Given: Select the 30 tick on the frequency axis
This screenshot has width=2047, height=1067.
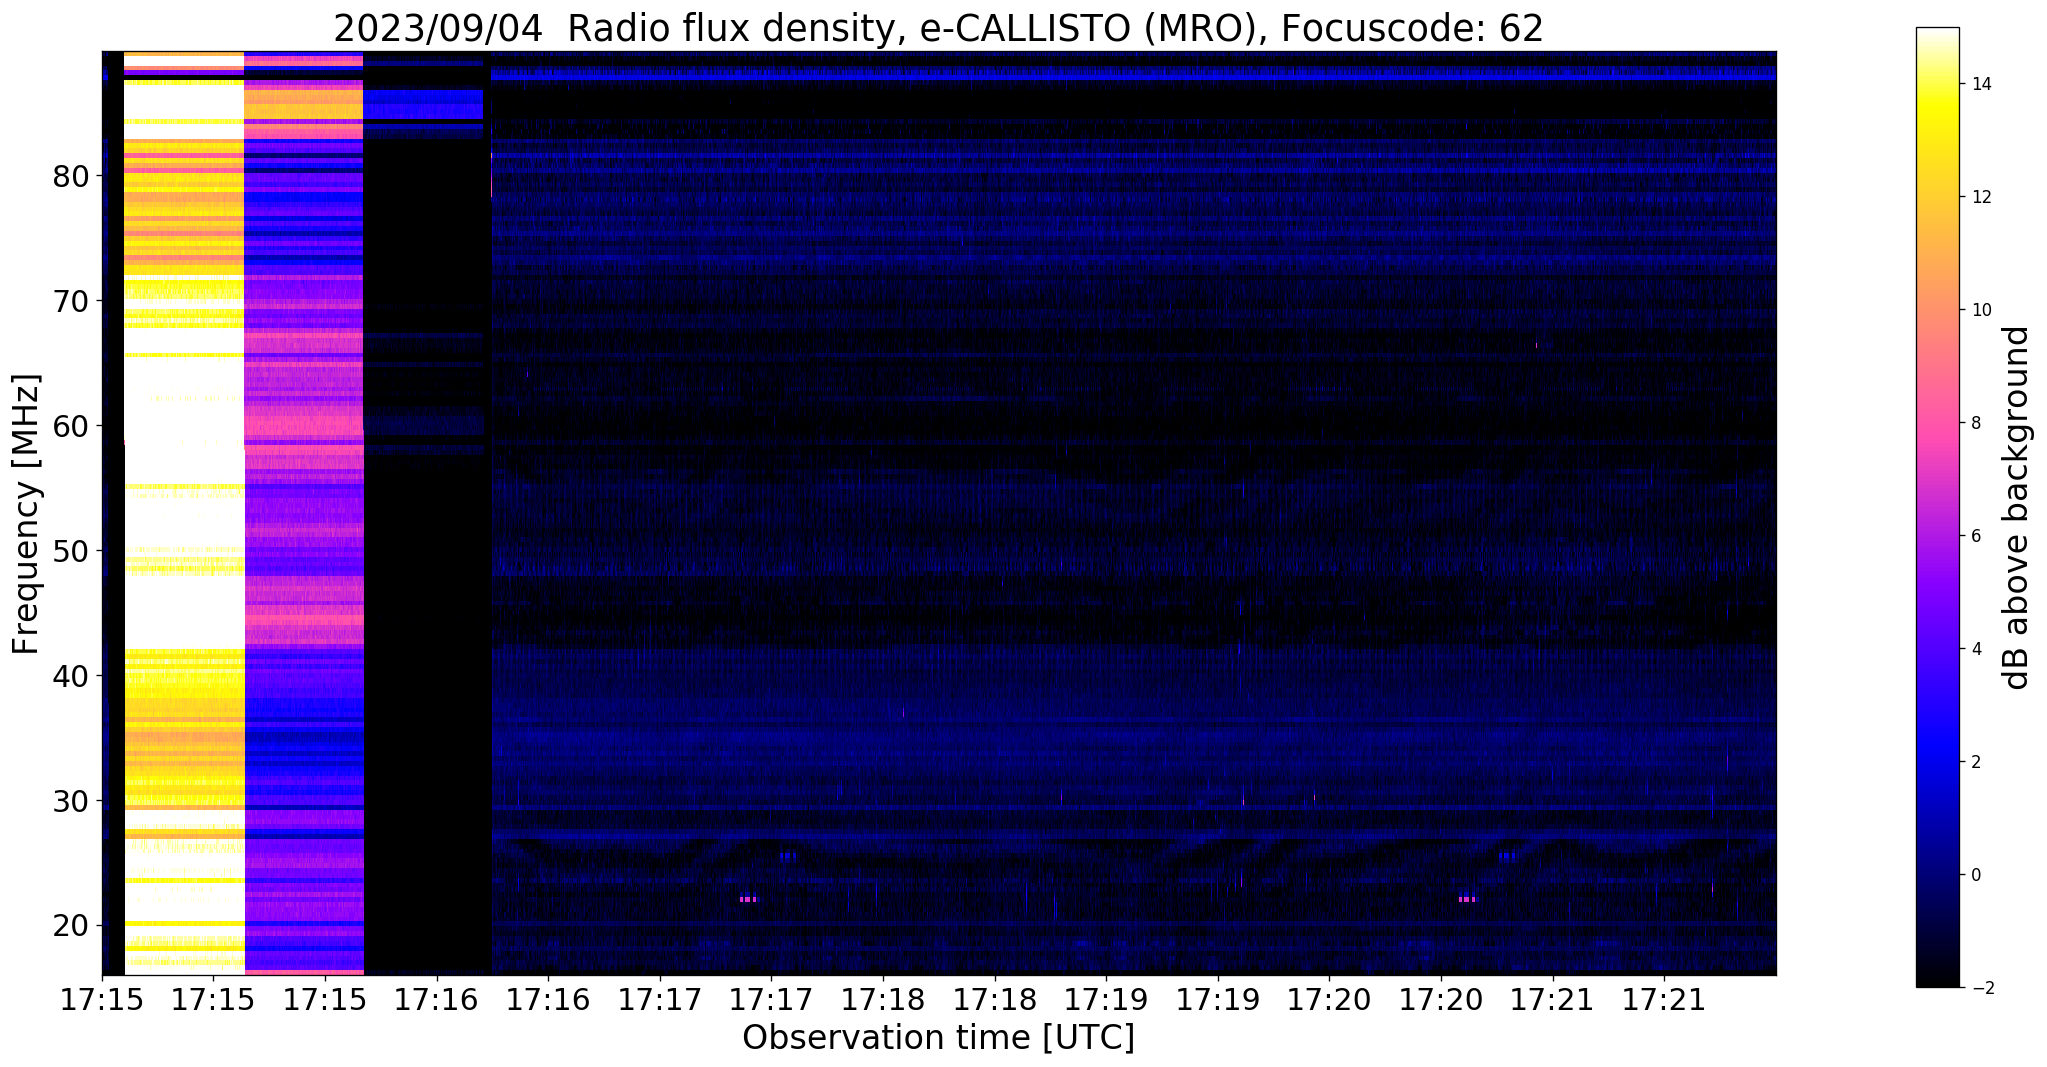Looking at the screenshot, I should coord(71,801).
